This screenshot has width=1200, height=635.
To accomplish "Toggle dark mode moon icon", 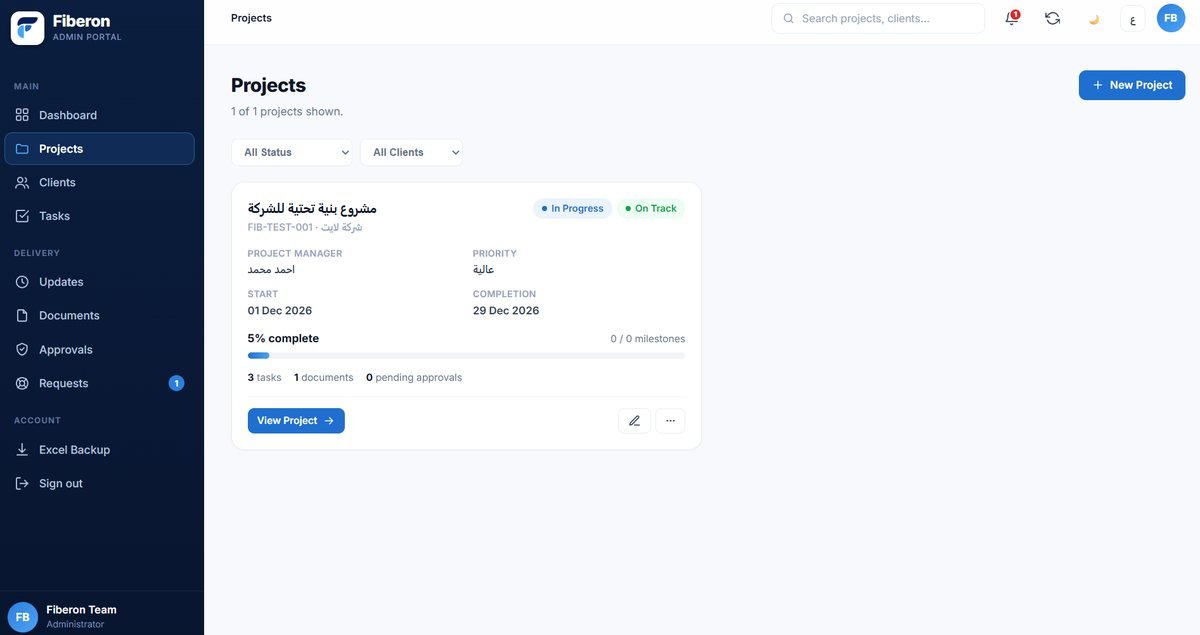I will [x=1093, y=19].
